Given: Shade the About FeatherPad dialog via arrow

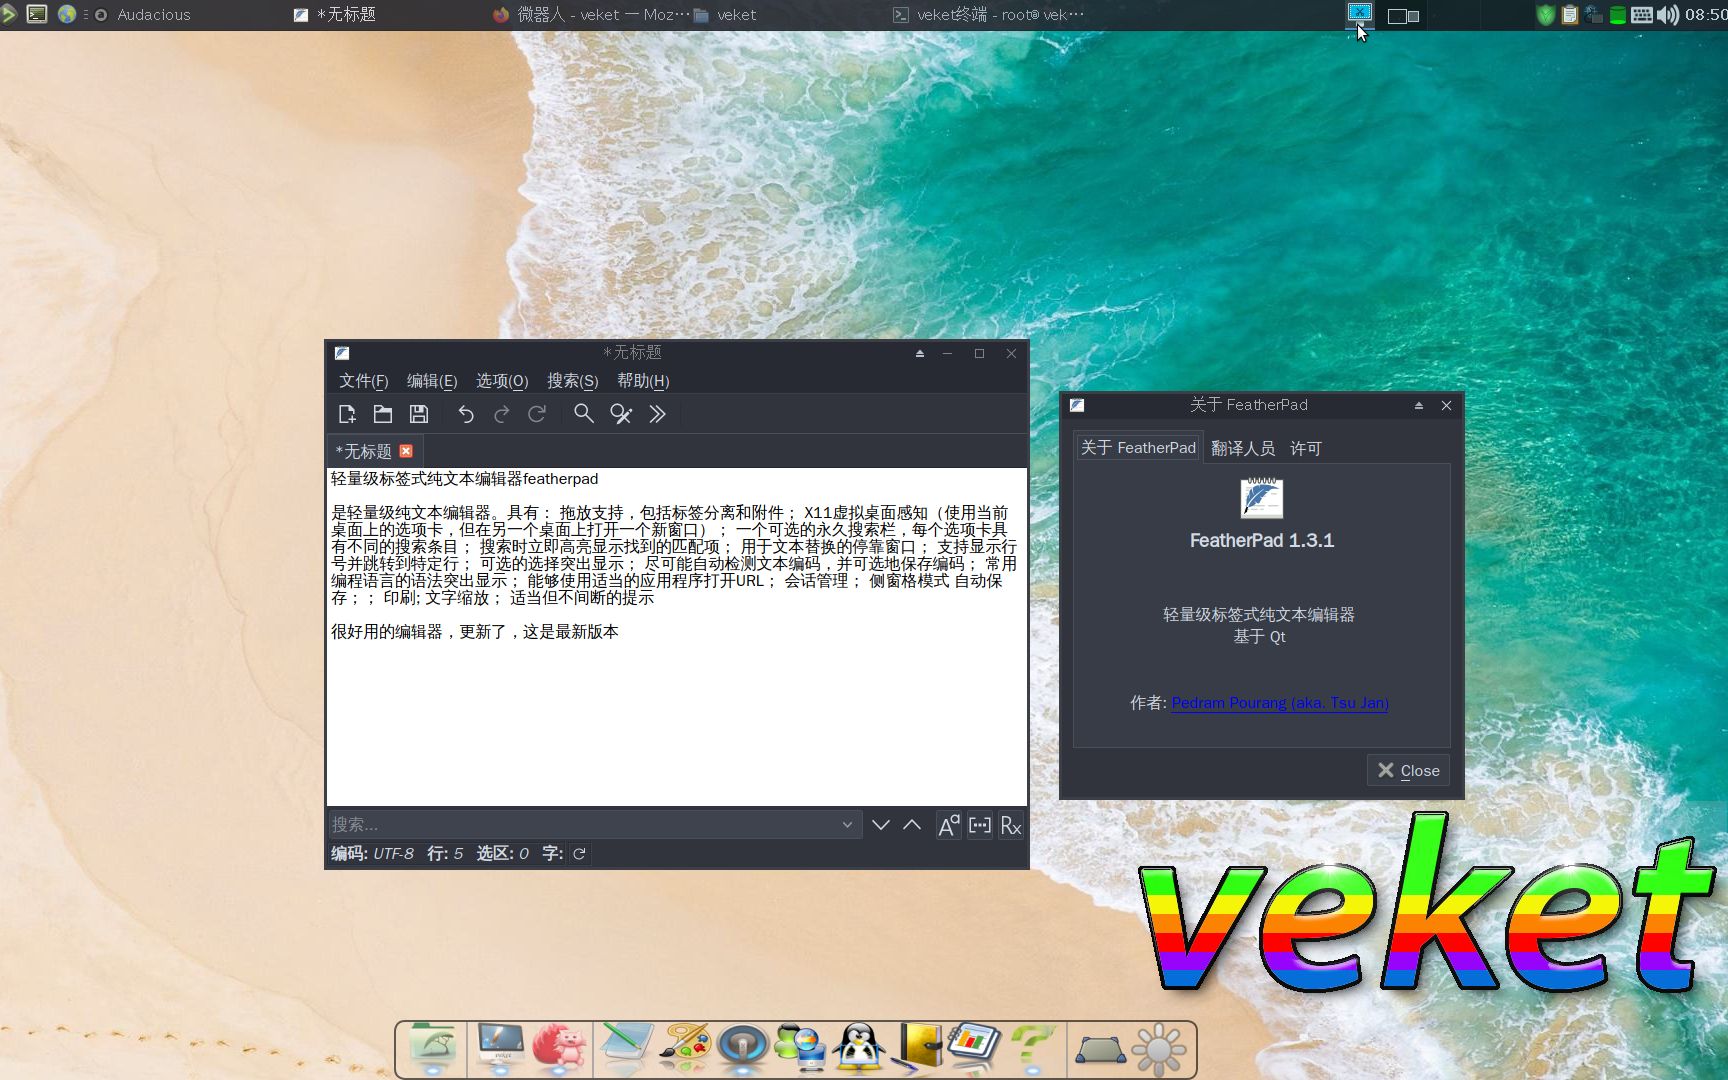Looking at the screenshot, I should [1418, 405].
